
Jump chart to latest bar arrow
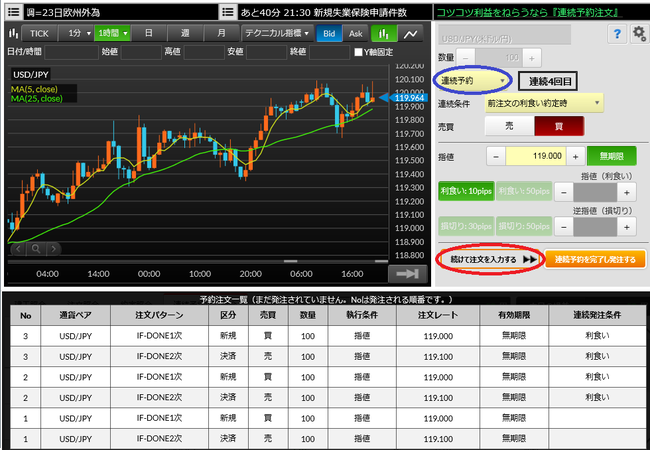click(x=407, y=273)
